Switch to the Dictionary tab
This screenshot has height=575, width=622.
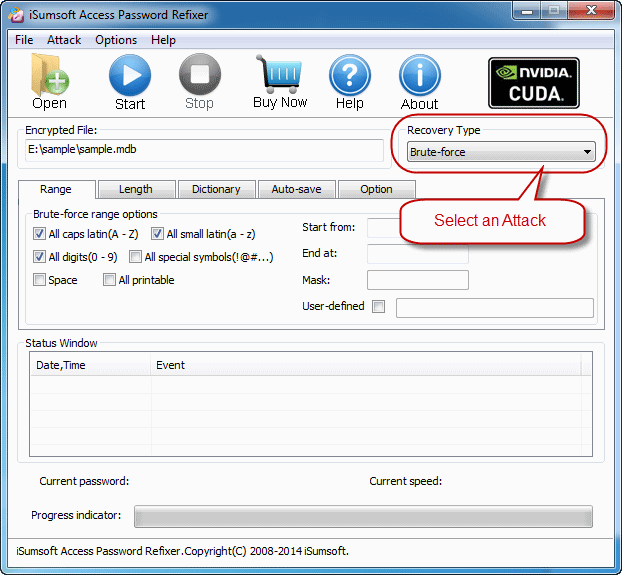click(216, 189)
